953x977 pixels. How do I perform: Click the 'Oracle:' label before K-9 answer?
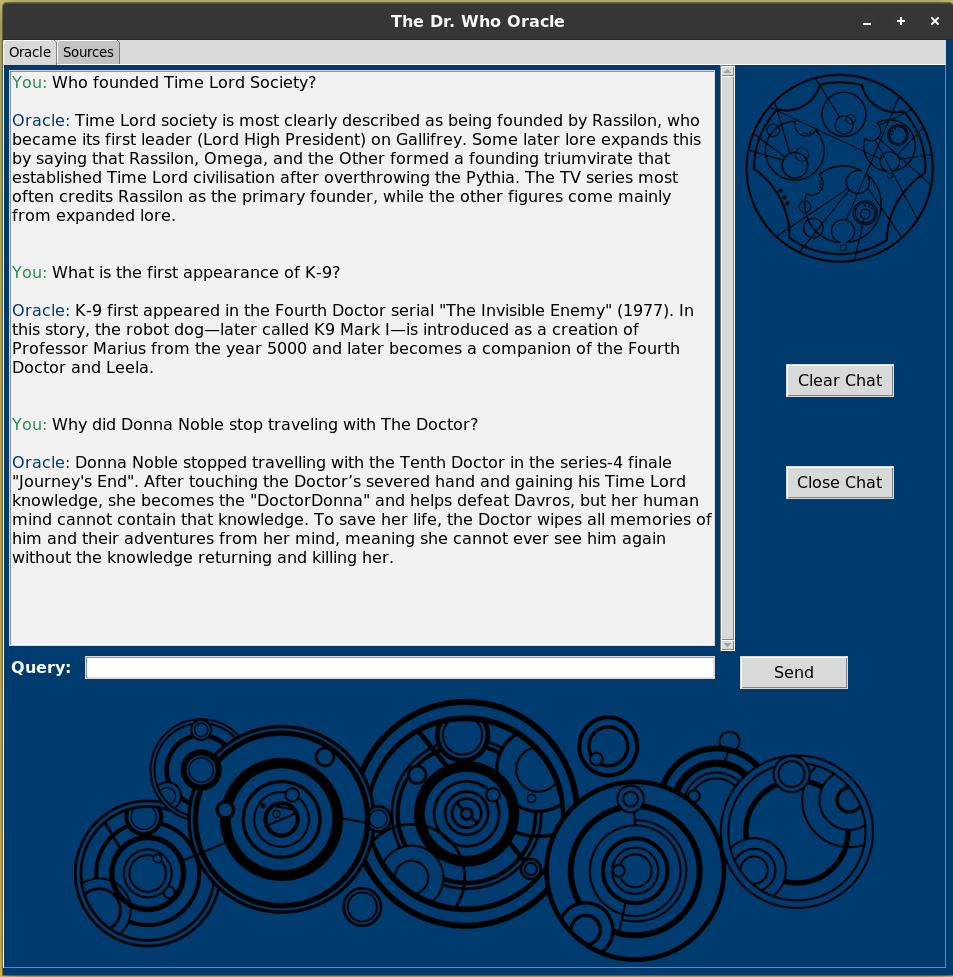point(41,311)
